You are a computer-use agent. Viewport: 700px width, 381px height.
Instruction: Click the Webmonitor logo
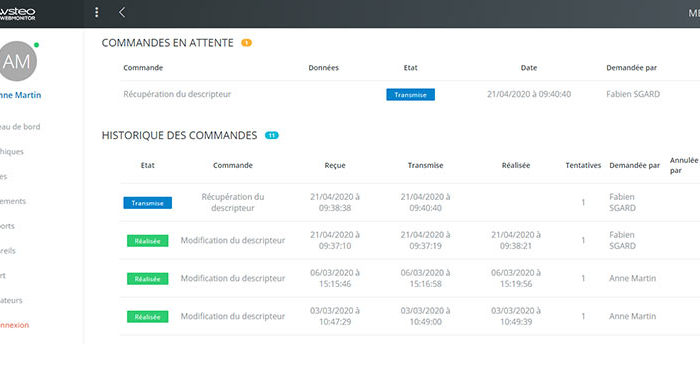point(17,13)
